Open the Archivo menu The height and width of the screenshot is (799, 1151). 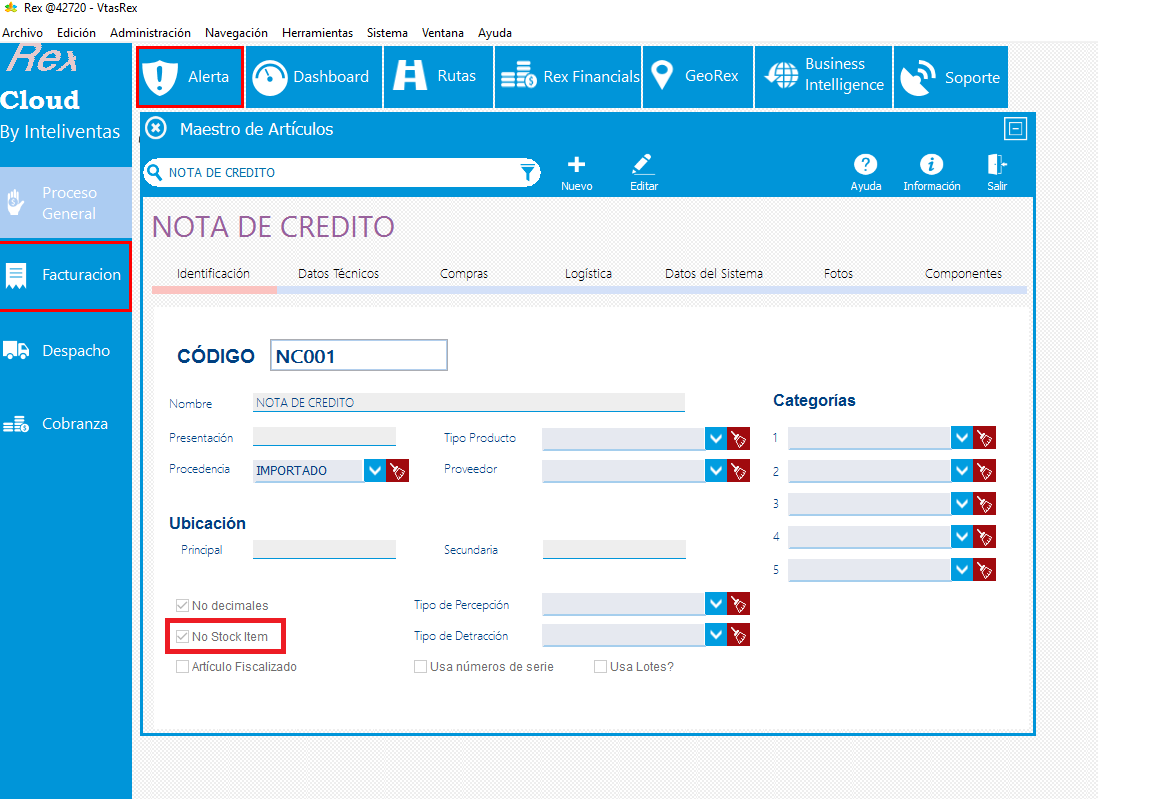pos(23,33)
